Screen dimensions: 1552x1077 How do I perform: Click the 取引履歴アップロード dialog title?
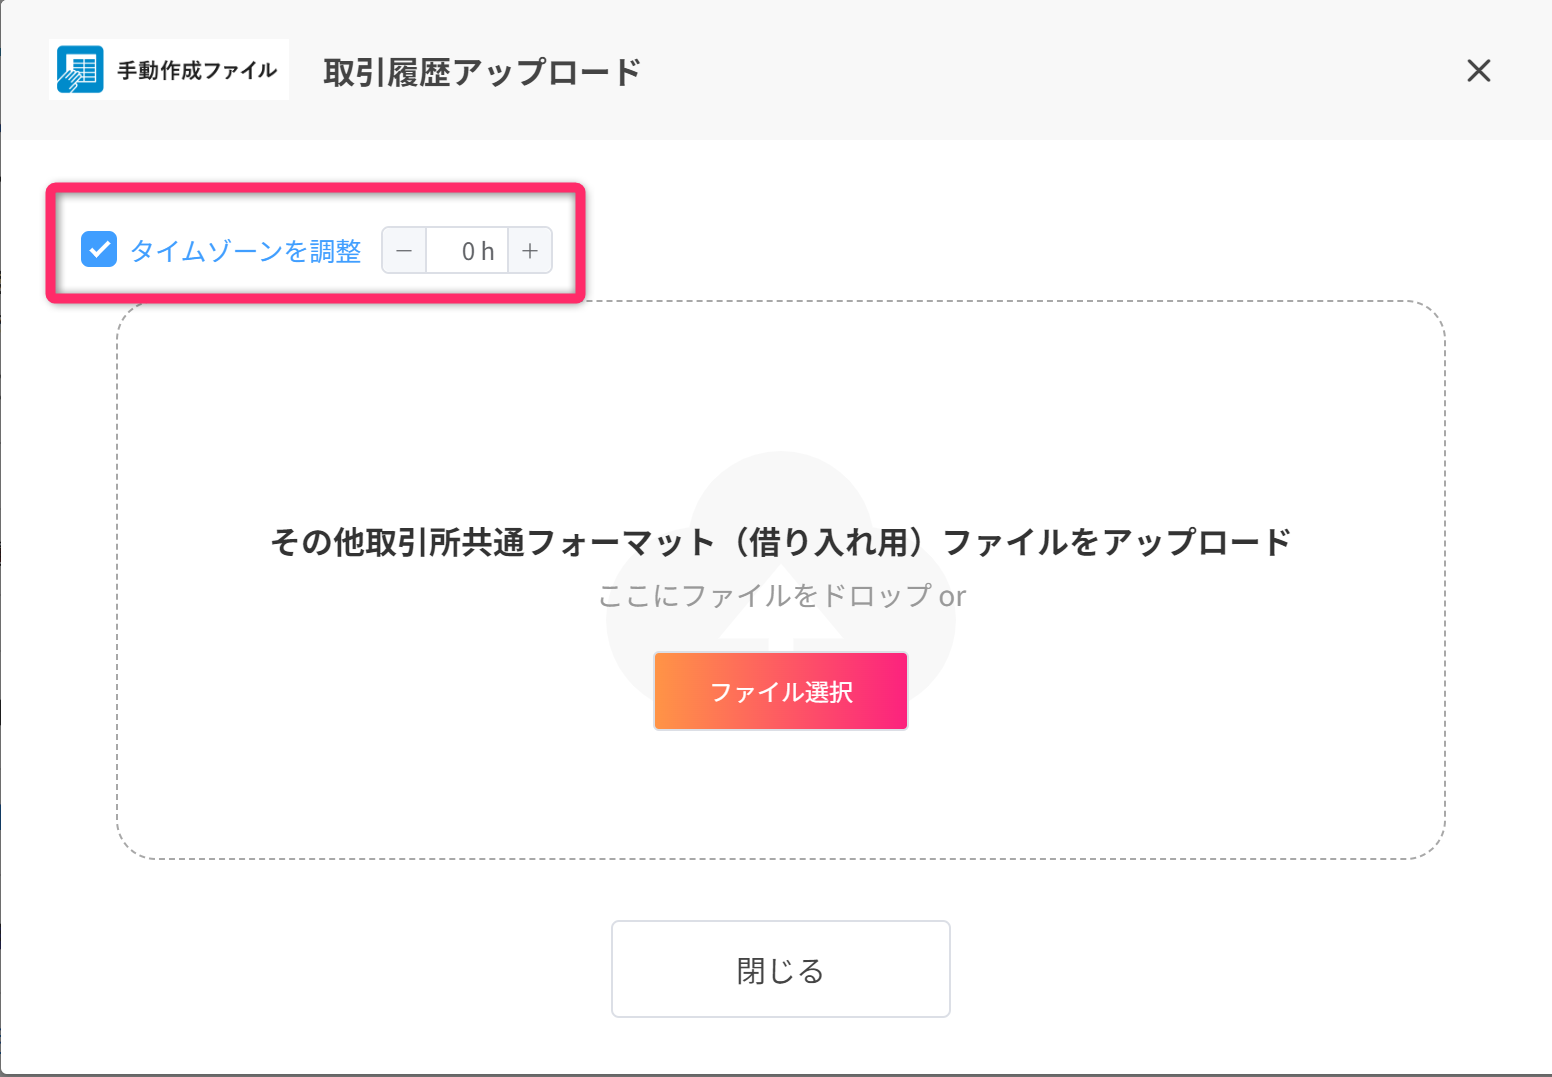pos(482,72)
